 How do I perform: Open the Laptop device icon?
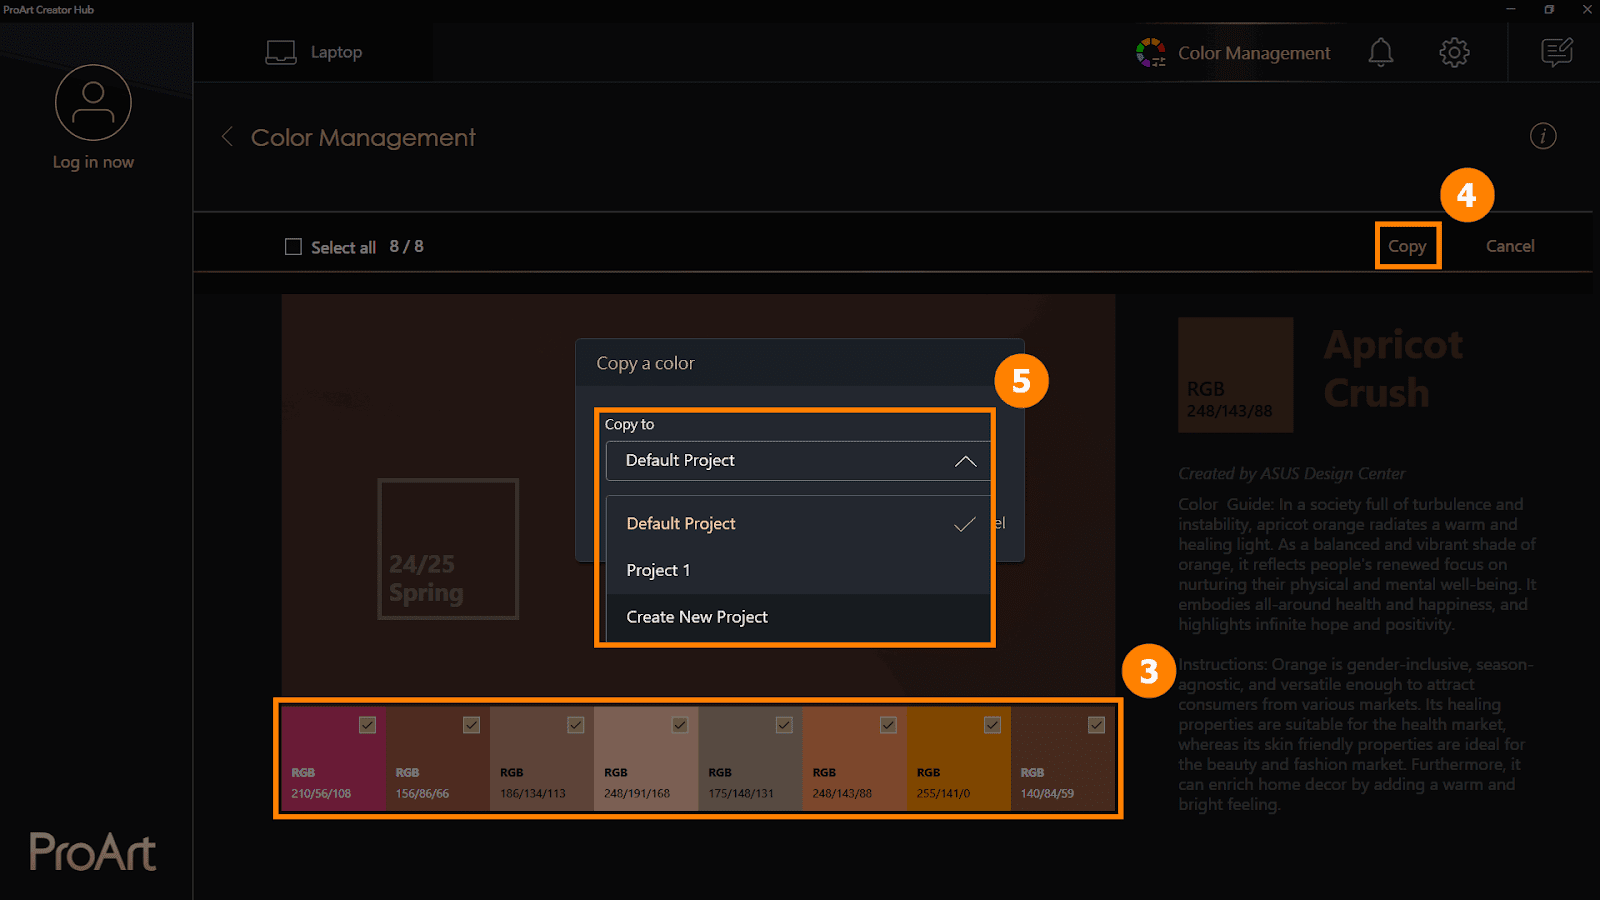(281, 52)
